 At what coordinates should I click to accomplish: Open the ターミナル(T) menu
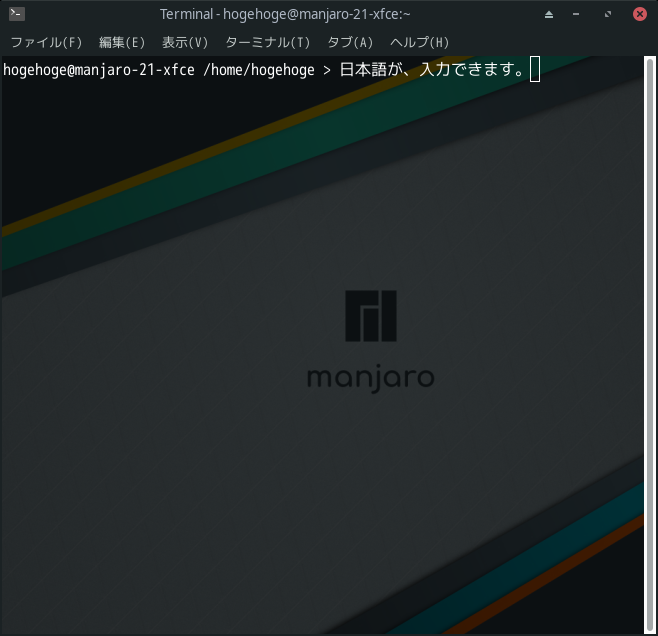tap(267, 42)
